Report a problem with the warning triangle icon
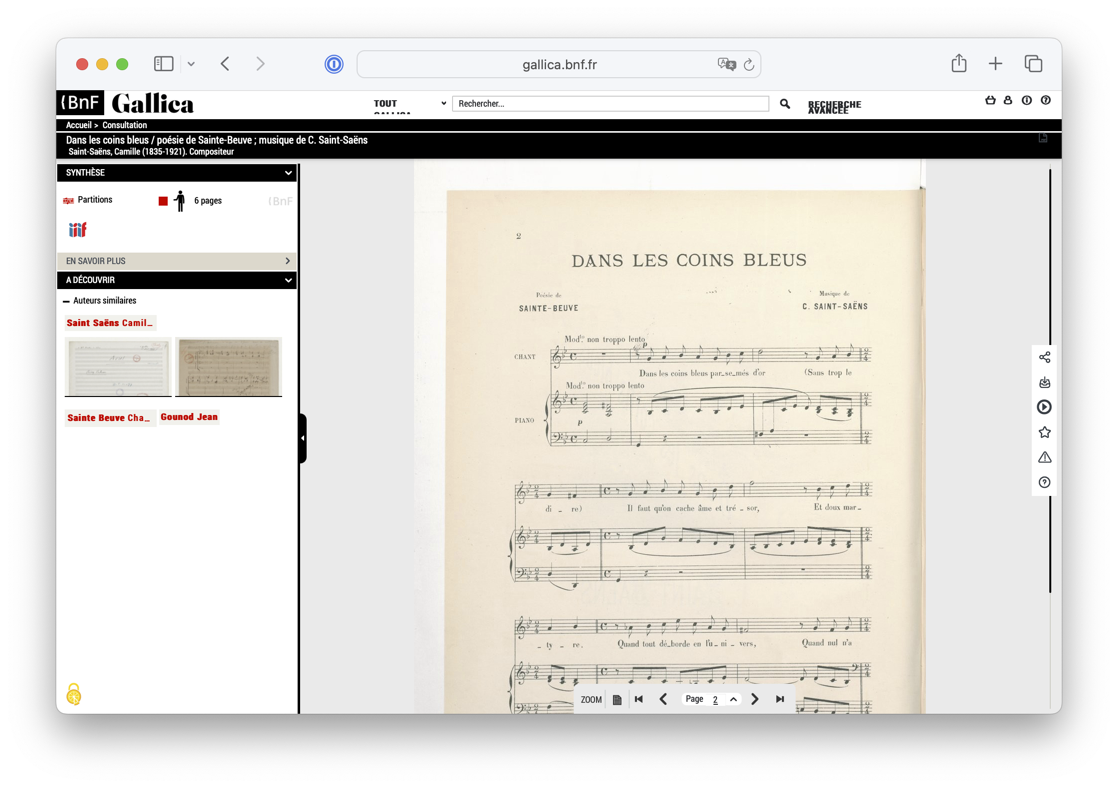The image size is (1118, 788). pos(1045,457)
